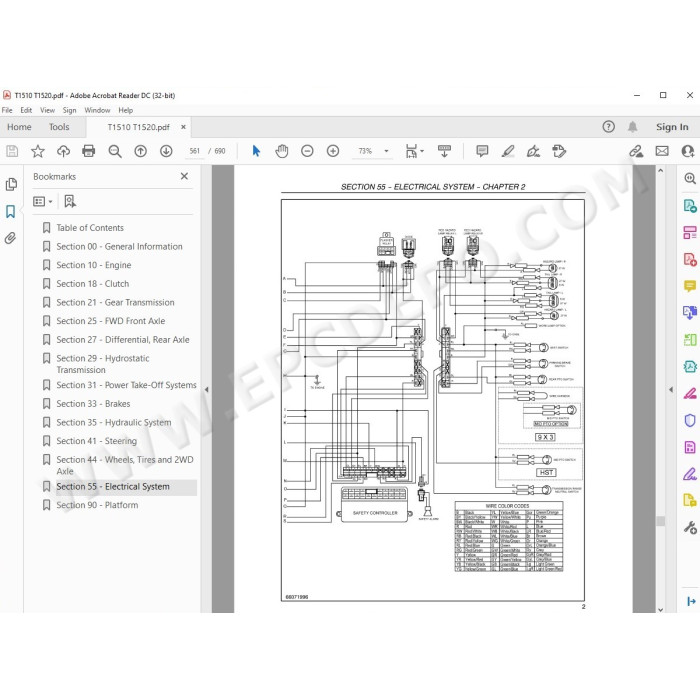Screen dimensions: 700x700
Task: Jump to Section 33 - Brakes bookmark
Action: click(x=93, y=404)
